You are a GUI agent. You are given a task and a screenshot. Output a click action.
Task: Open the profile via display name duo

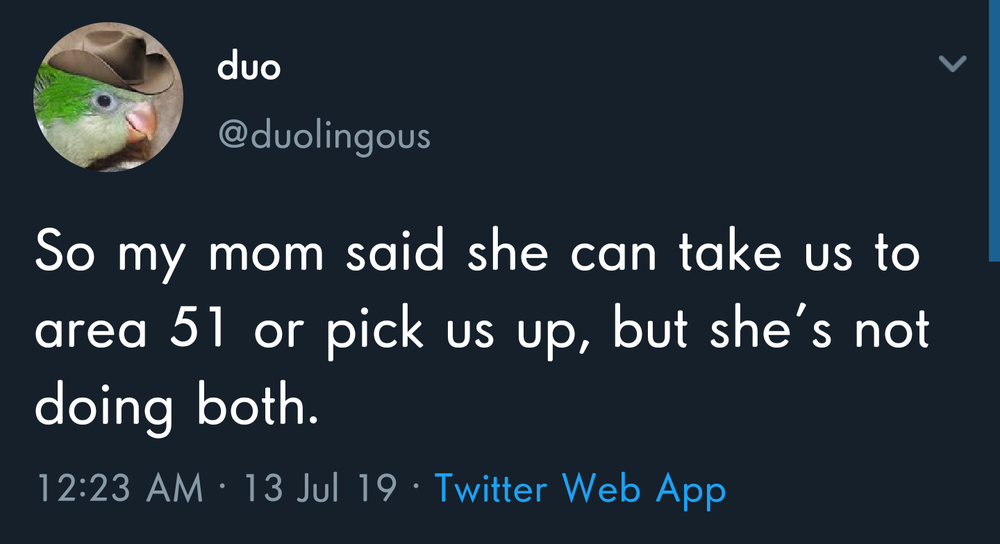248,66
